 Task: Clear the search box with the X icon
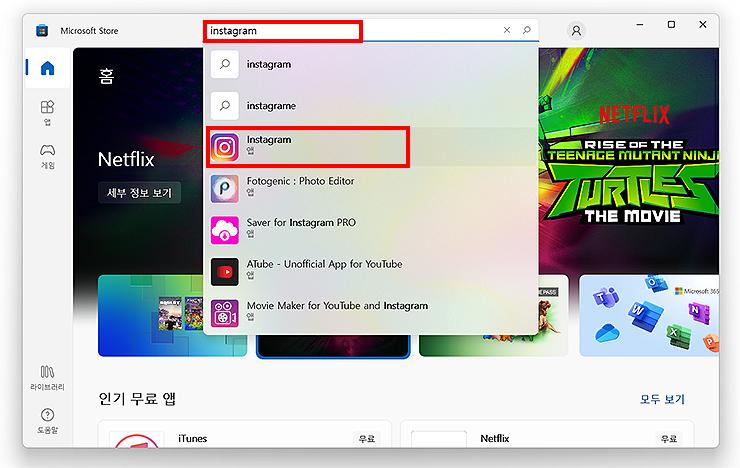coord(507,30)
